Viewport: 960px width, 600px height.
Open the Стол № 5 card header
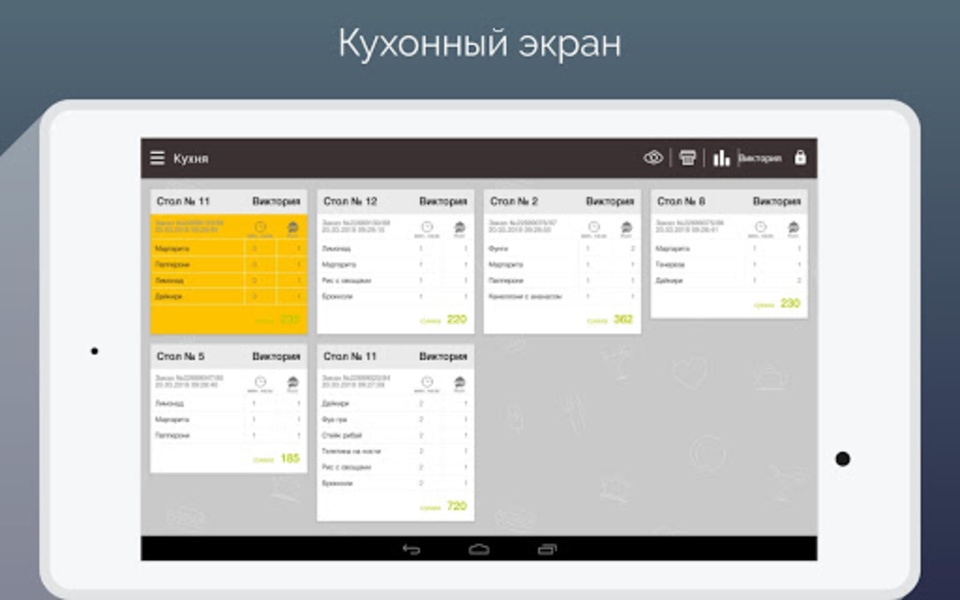tap(228, 356)
